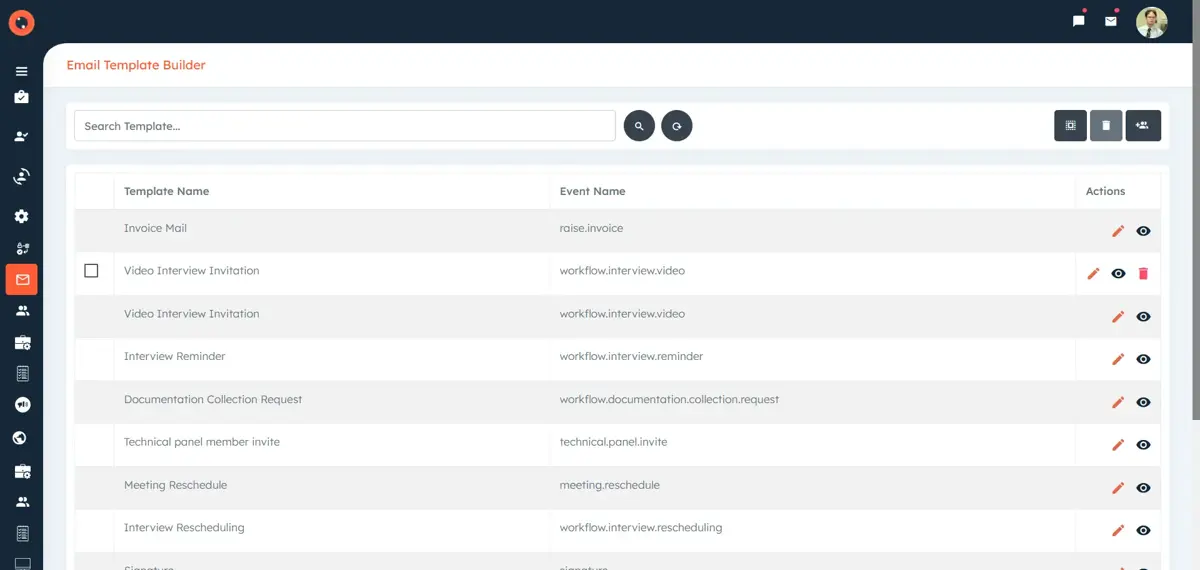
Task: Edit the Interview Reminder template
Action: click(x=1118, y=359)
